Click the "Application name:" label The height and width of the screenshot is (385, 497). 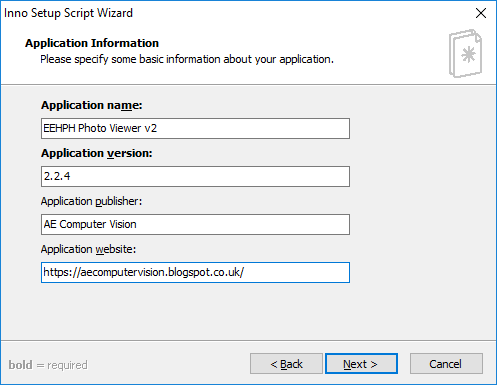92,105
